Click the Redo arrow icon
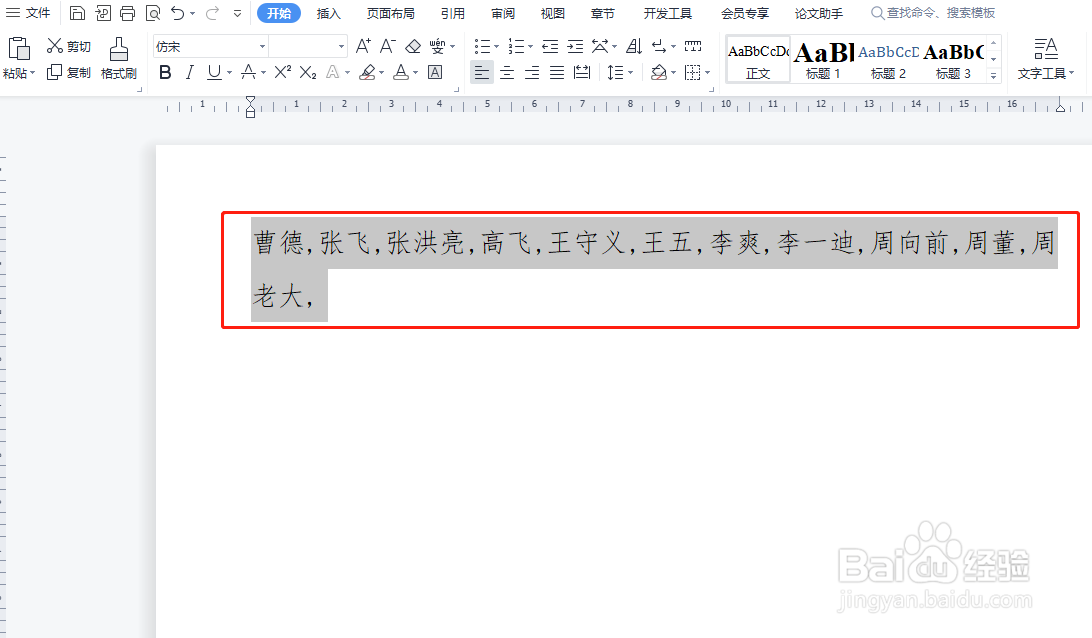Screen dimensions: 1092x638 click(x=212, y=13)
